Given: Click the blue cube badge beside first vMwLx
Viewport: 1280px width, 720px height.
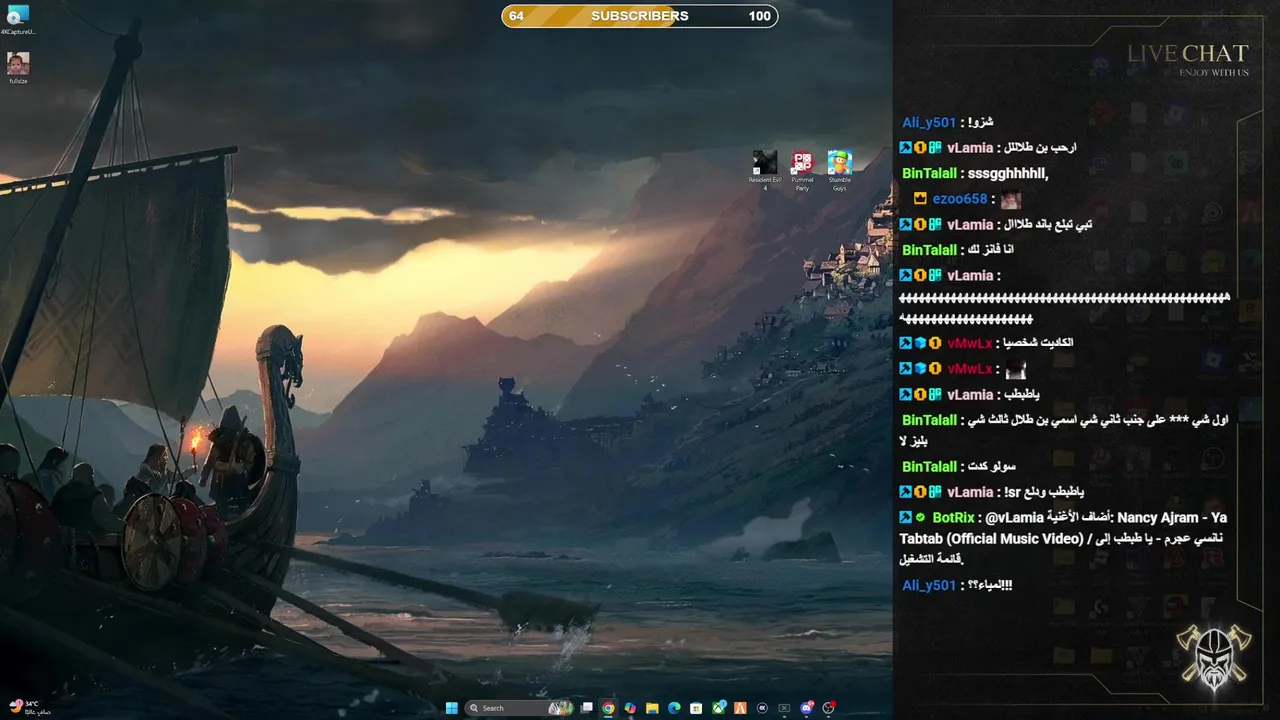Looking at the screenshot, I should [x=920, y=343].
